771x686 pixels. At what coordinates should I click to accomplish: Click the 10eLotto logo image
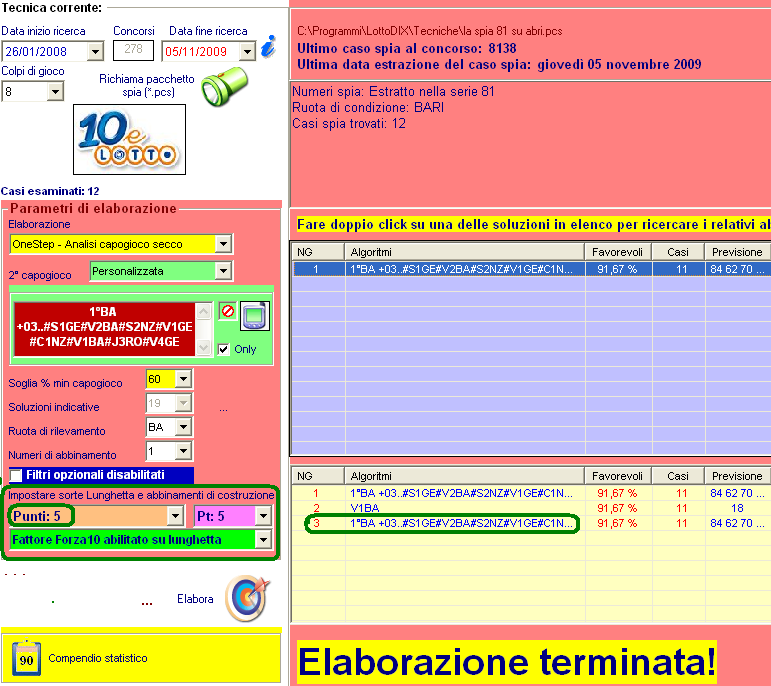click(x=129, y=139)
